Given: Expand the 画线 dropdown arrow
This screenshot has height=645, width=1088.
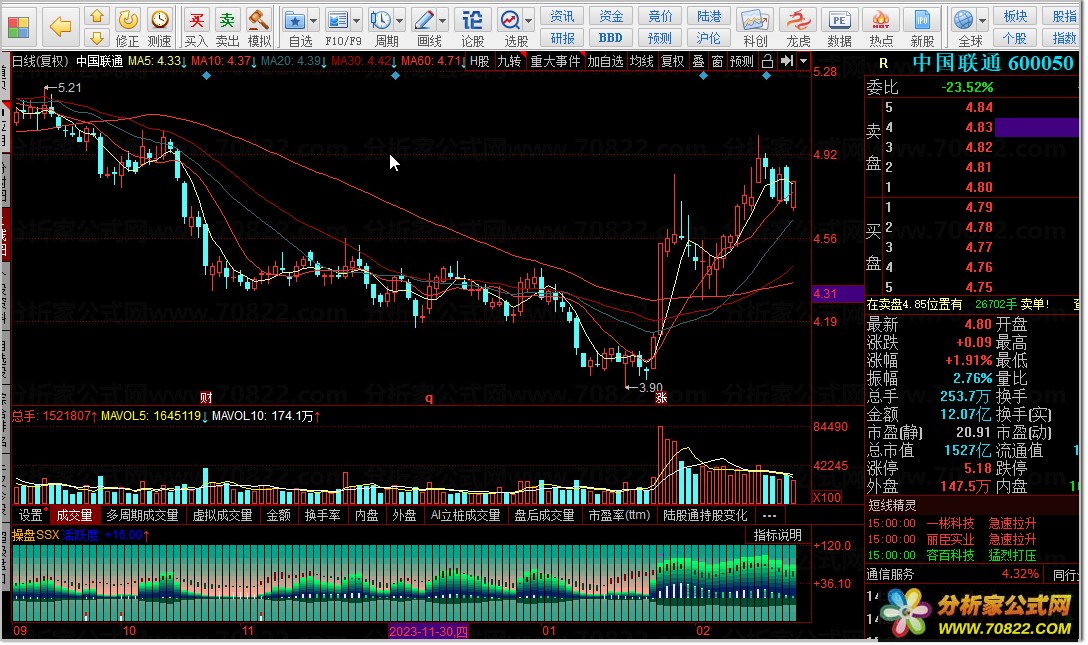Looking at the screenshot, I should tap(443, 21).
